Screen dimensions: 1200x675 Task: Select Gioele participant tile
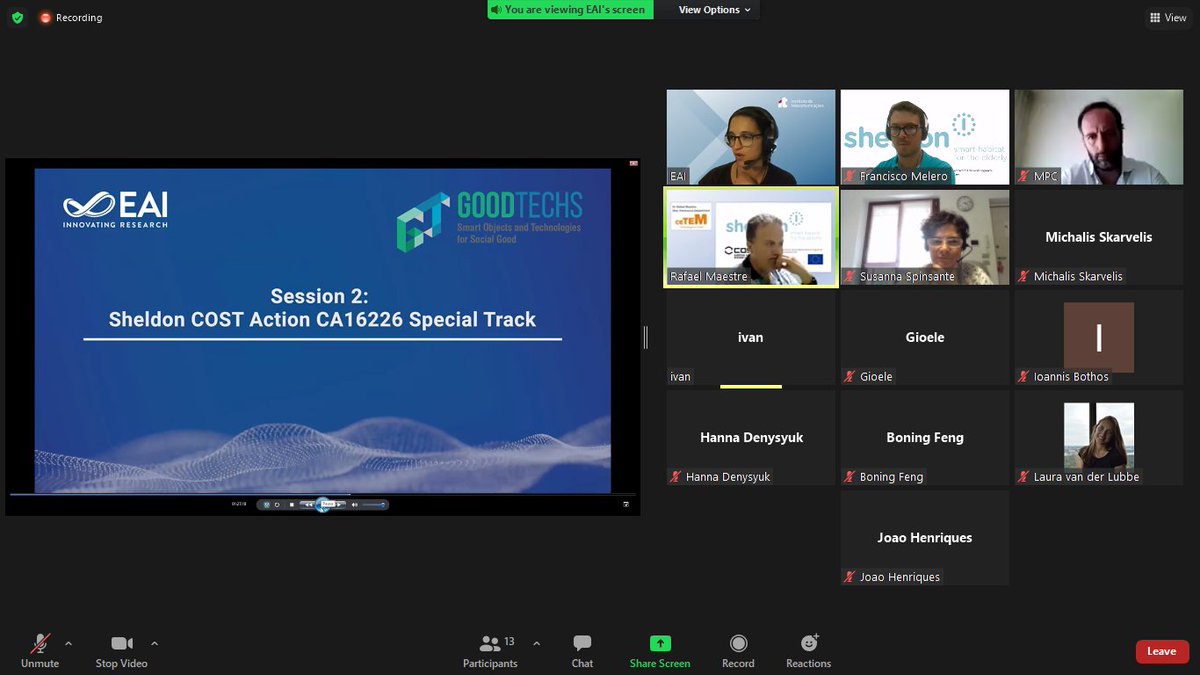pos(925,338)
